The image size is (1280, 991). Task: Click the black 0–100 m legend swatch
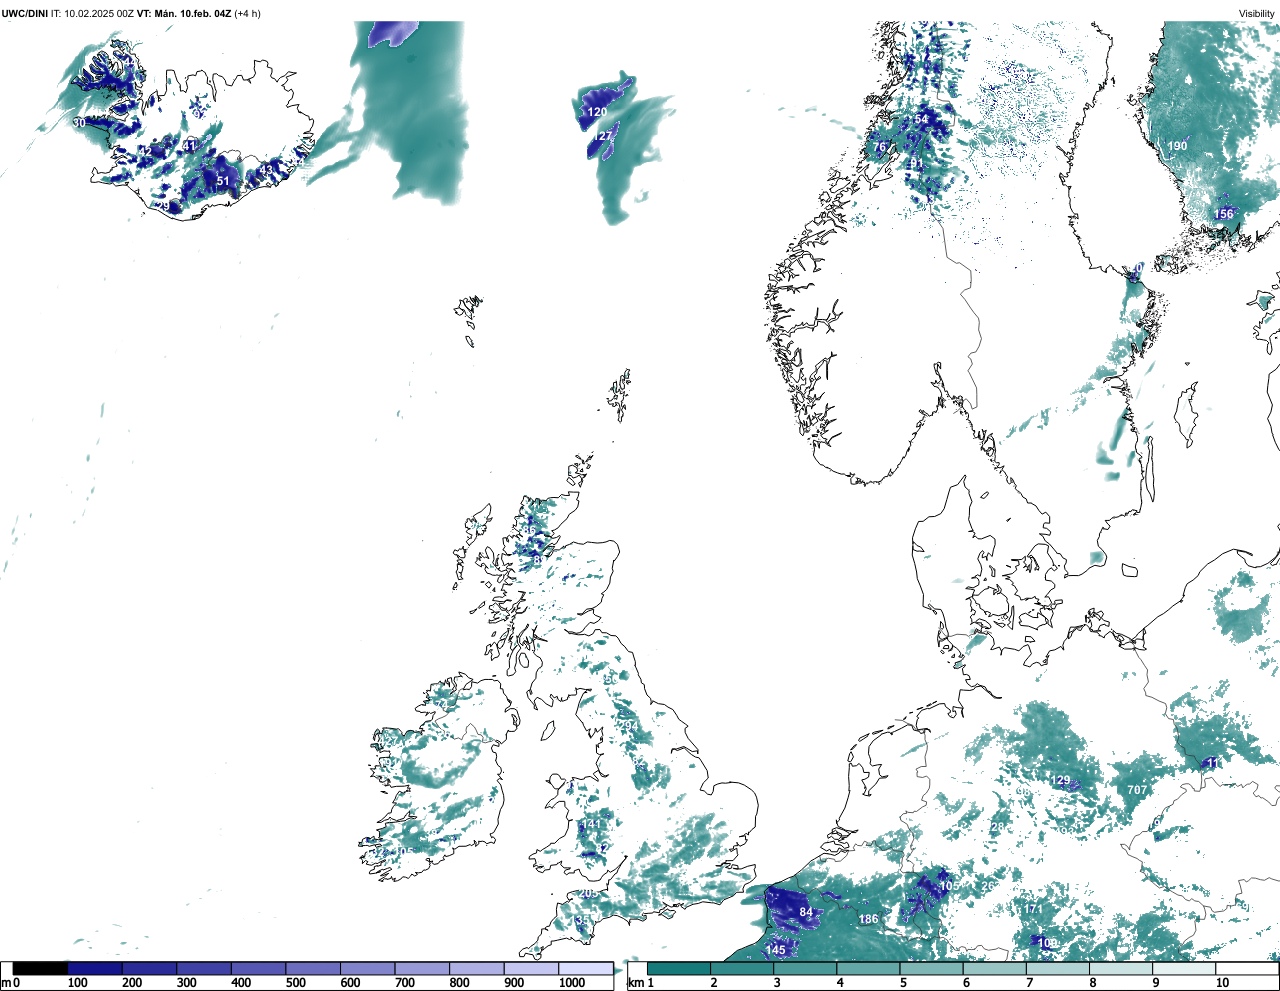(40, 969)
